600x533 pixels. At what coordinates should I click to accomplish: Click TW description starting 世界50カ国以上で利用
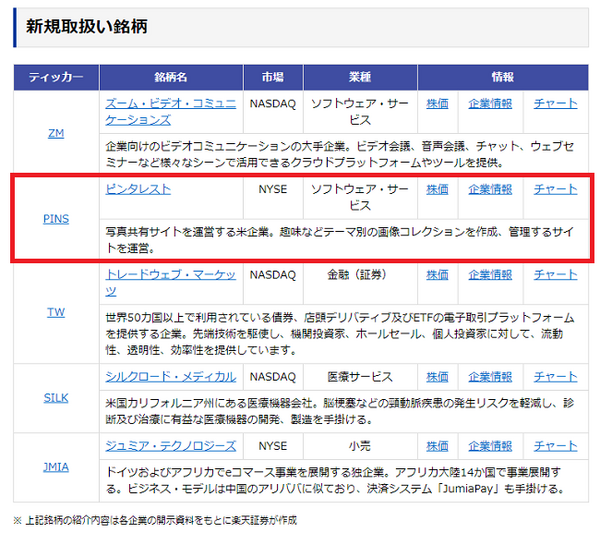coord(340,334)
